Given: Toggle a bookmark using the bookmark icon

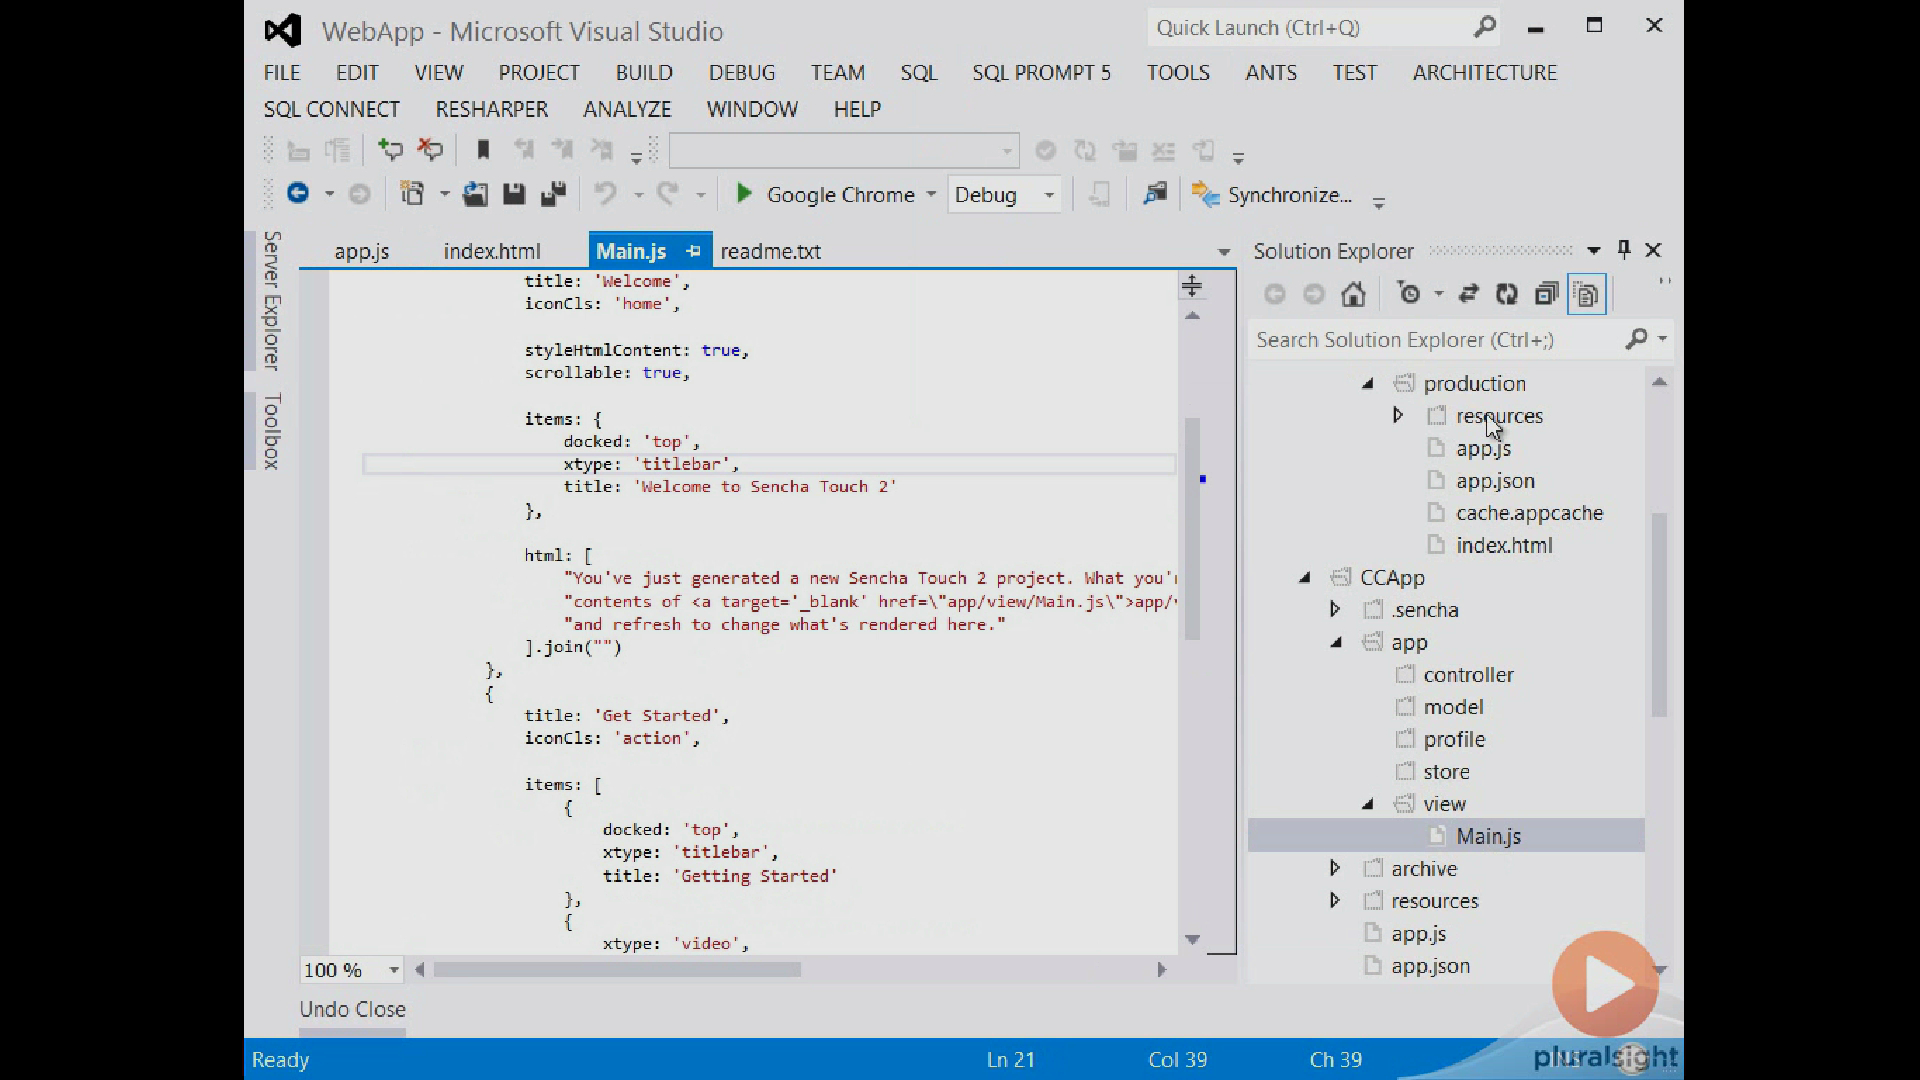Looking at the screenshot, I should 483,150.
